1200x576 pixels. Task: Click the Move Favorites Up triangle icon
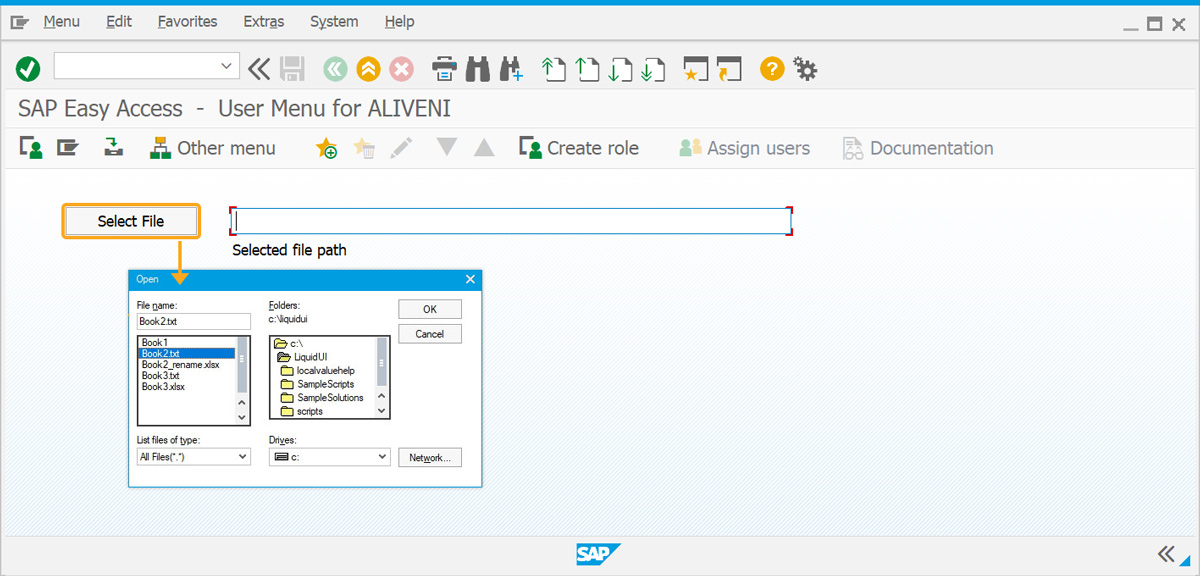tap(484, 148)
